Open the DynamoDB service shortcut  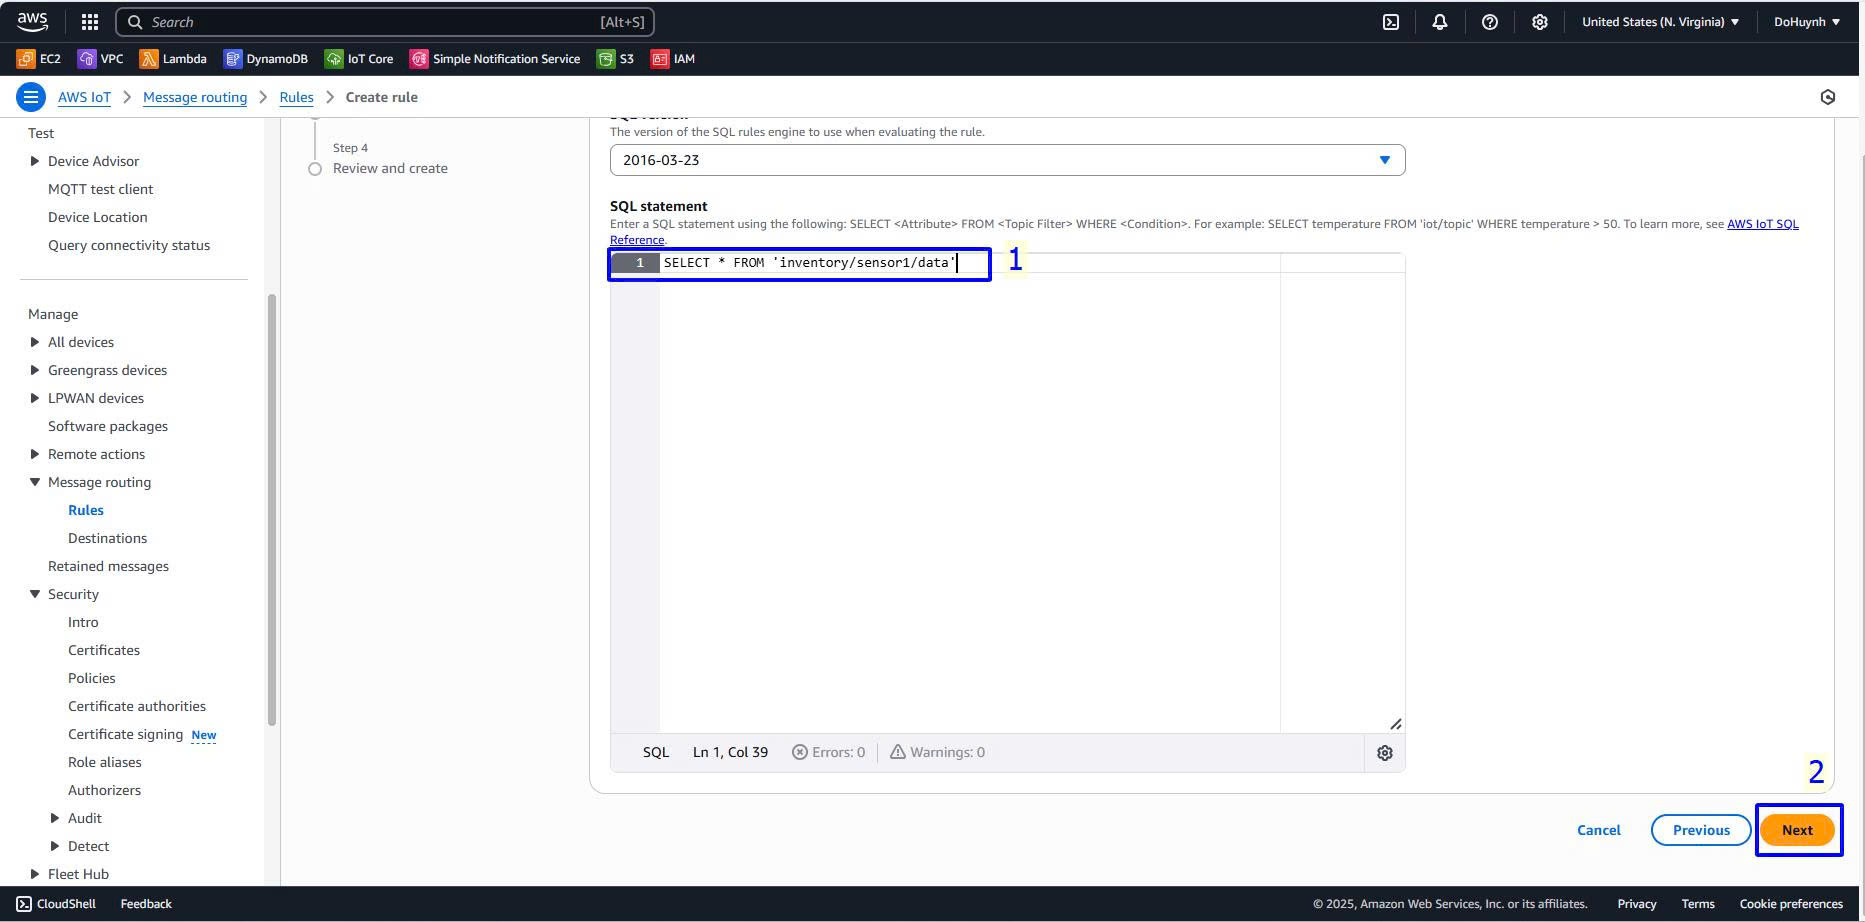click(x=265, y=59)
